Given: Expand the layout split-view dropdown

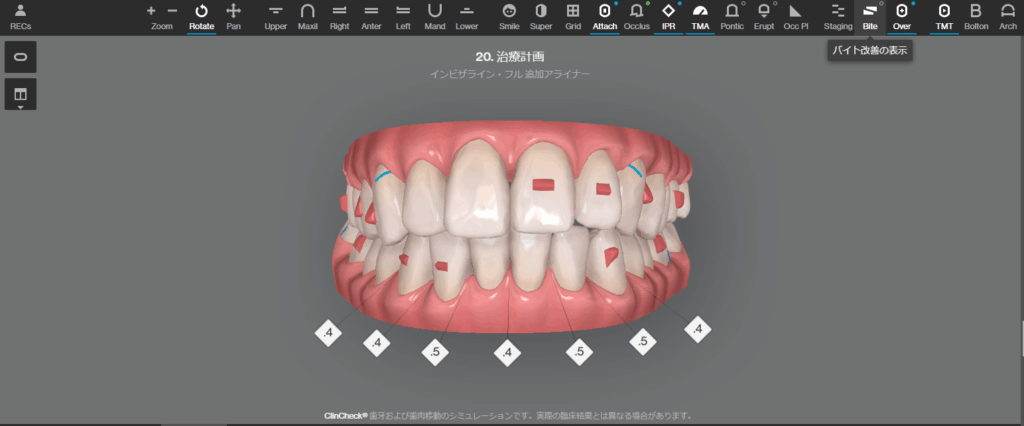Looking at the screenshot, I should click(20, 94).
